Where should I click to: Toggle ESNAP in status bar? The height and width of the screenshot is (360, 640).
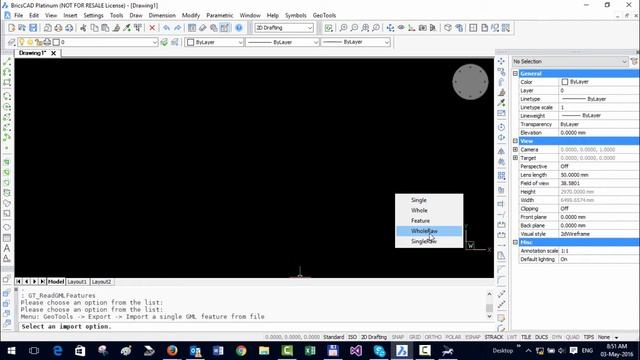point(473,337)
